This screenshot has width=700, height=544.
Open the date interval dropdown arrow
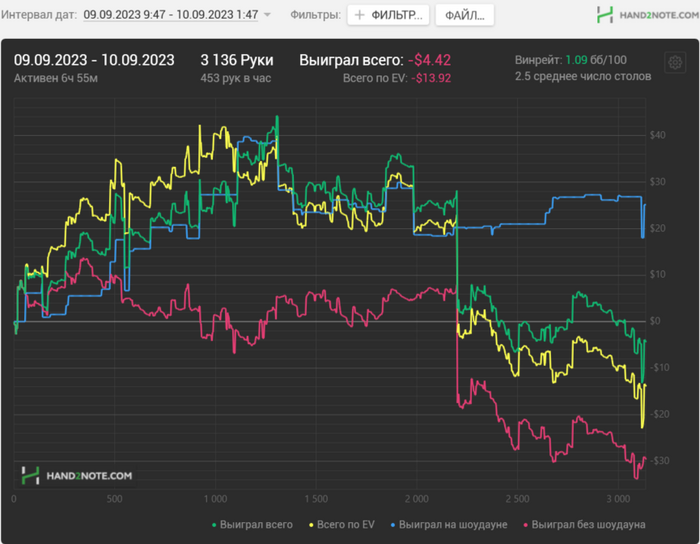267,15
